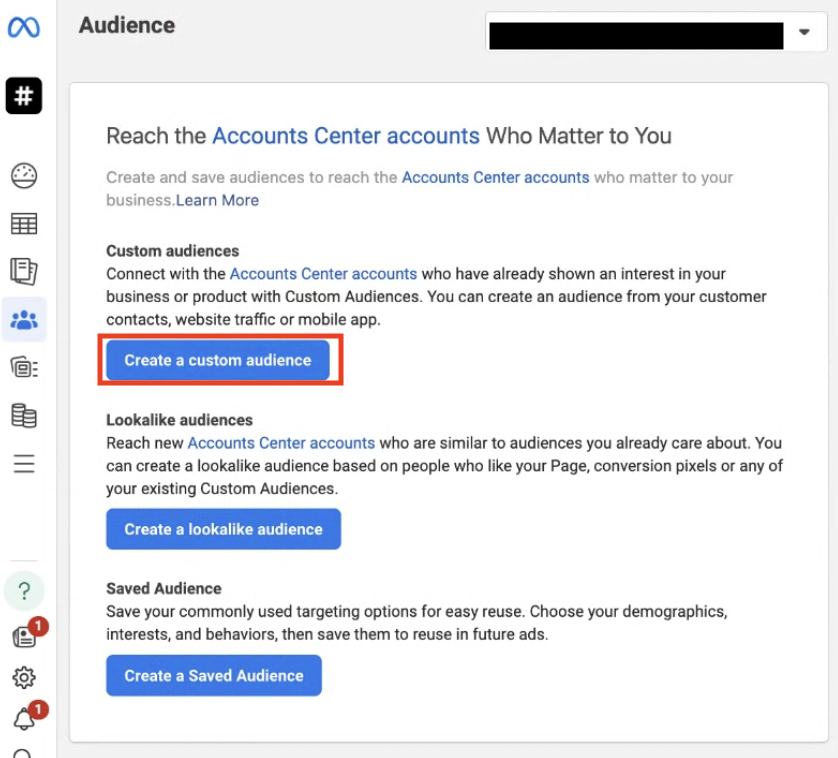Open the ad account selector dropdown
Viewport: 838px width, 758px height.
[650, 33]
